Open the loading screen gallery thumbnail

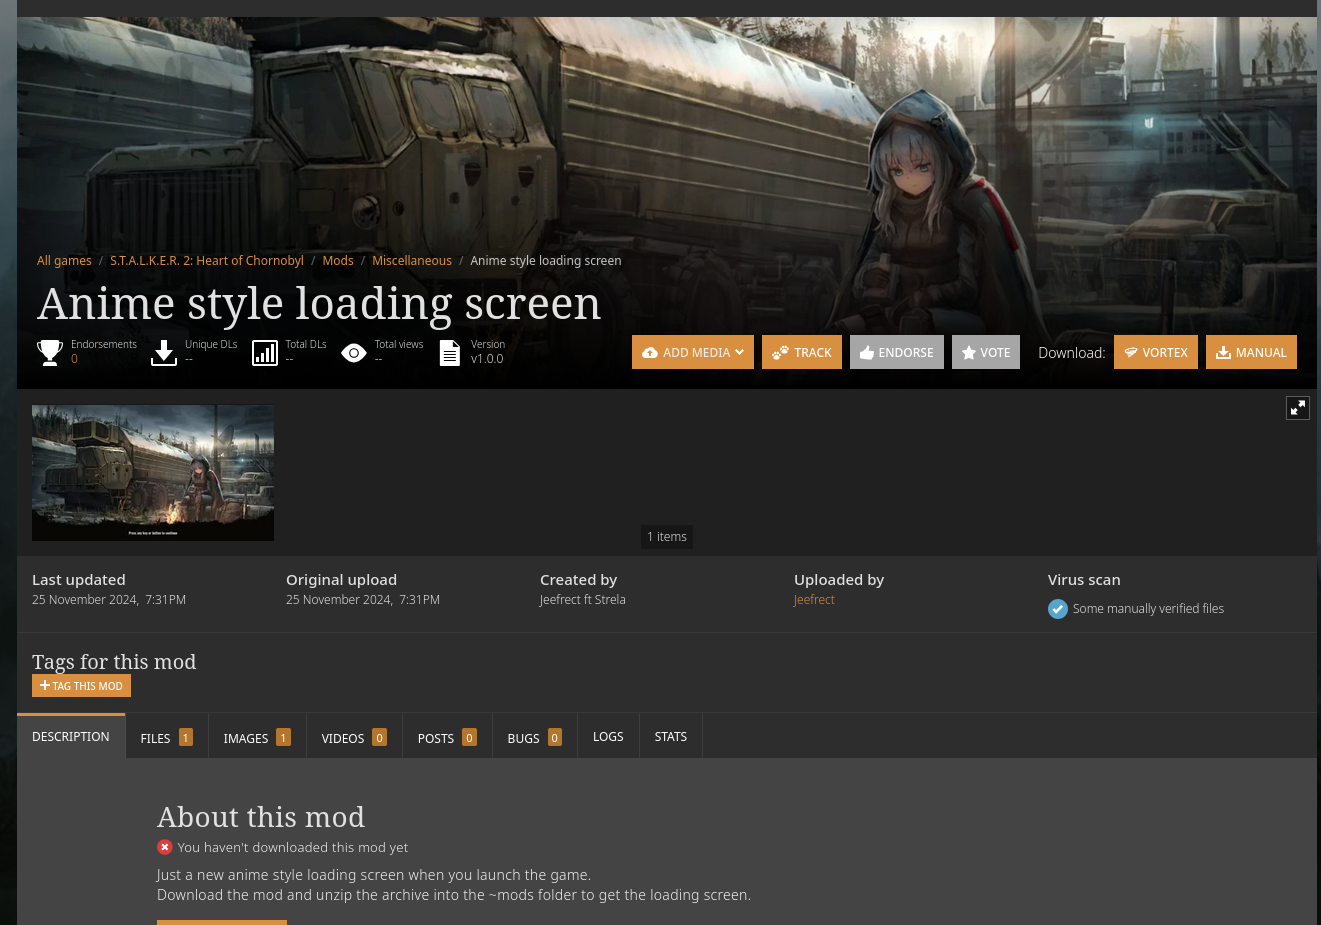coord(153,473)
